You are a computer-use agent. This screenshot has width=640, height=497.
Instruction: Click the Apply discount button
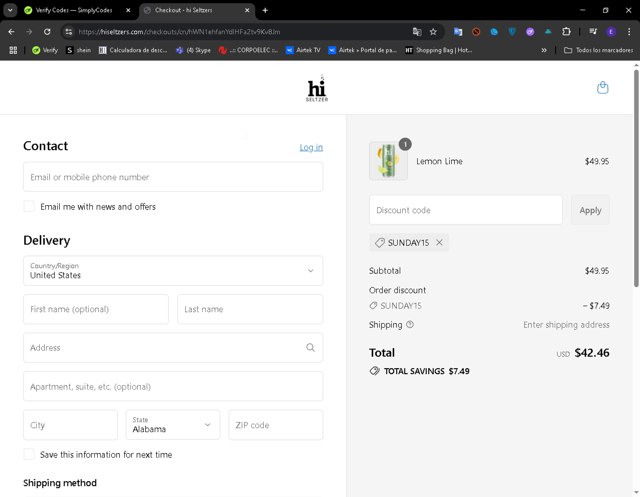[x=590, y=210]
